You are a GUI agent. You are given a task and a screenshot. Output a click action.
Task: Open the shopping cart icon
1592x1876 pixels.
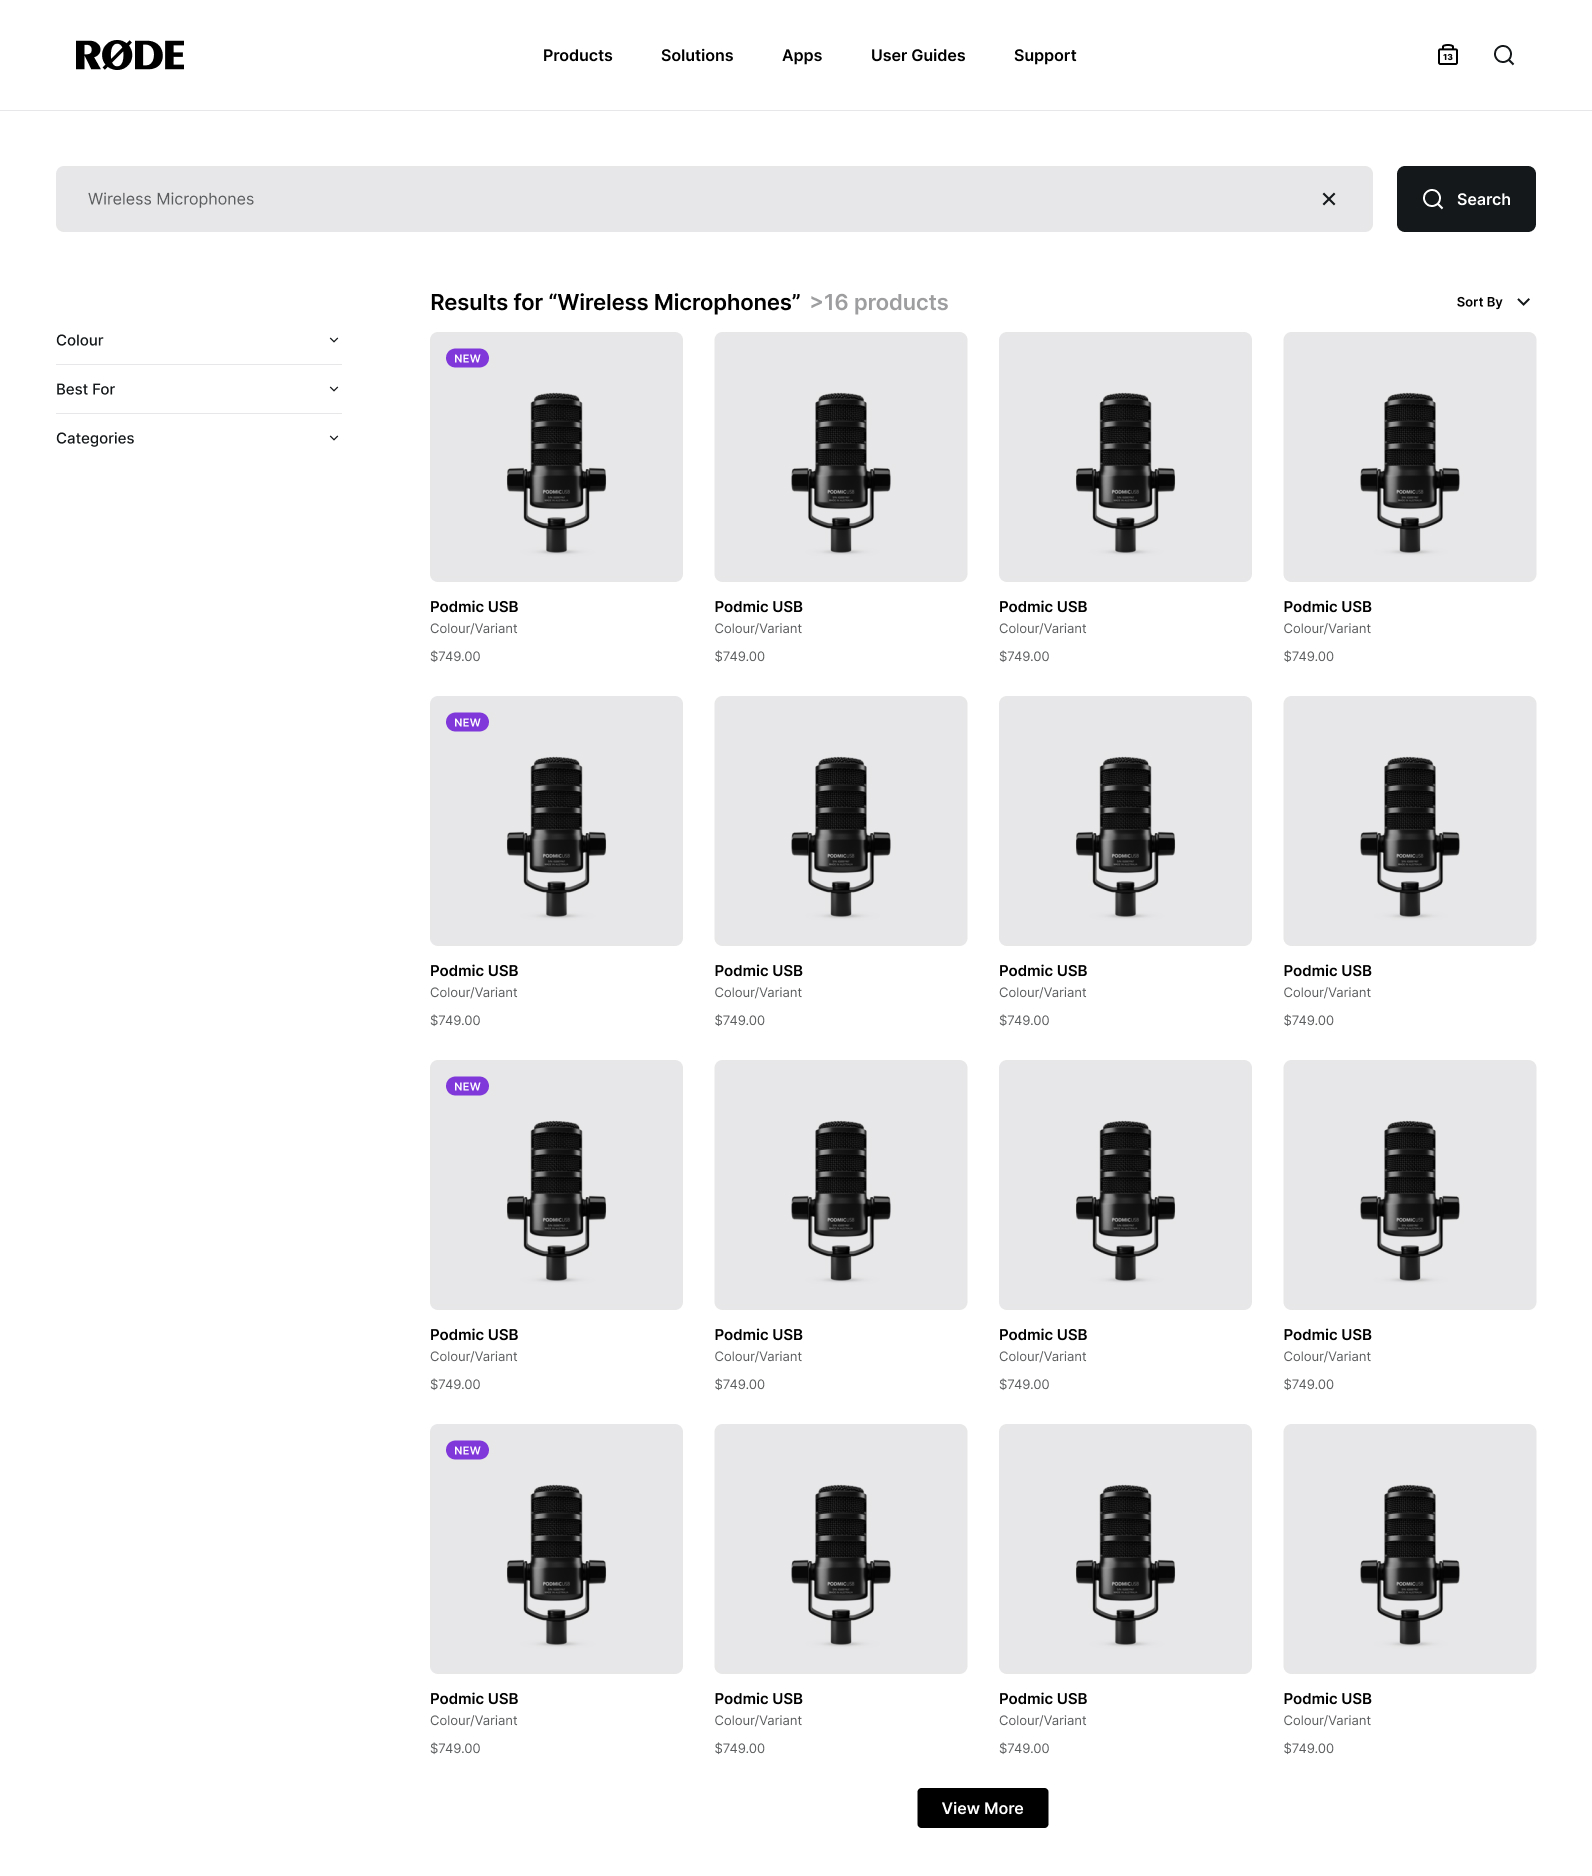click(1448, 55)
